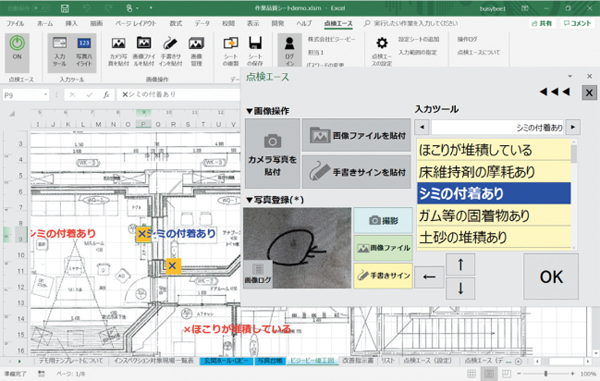
Task: Cancel entry with formula bar X icon
Action: pos(72,94)
